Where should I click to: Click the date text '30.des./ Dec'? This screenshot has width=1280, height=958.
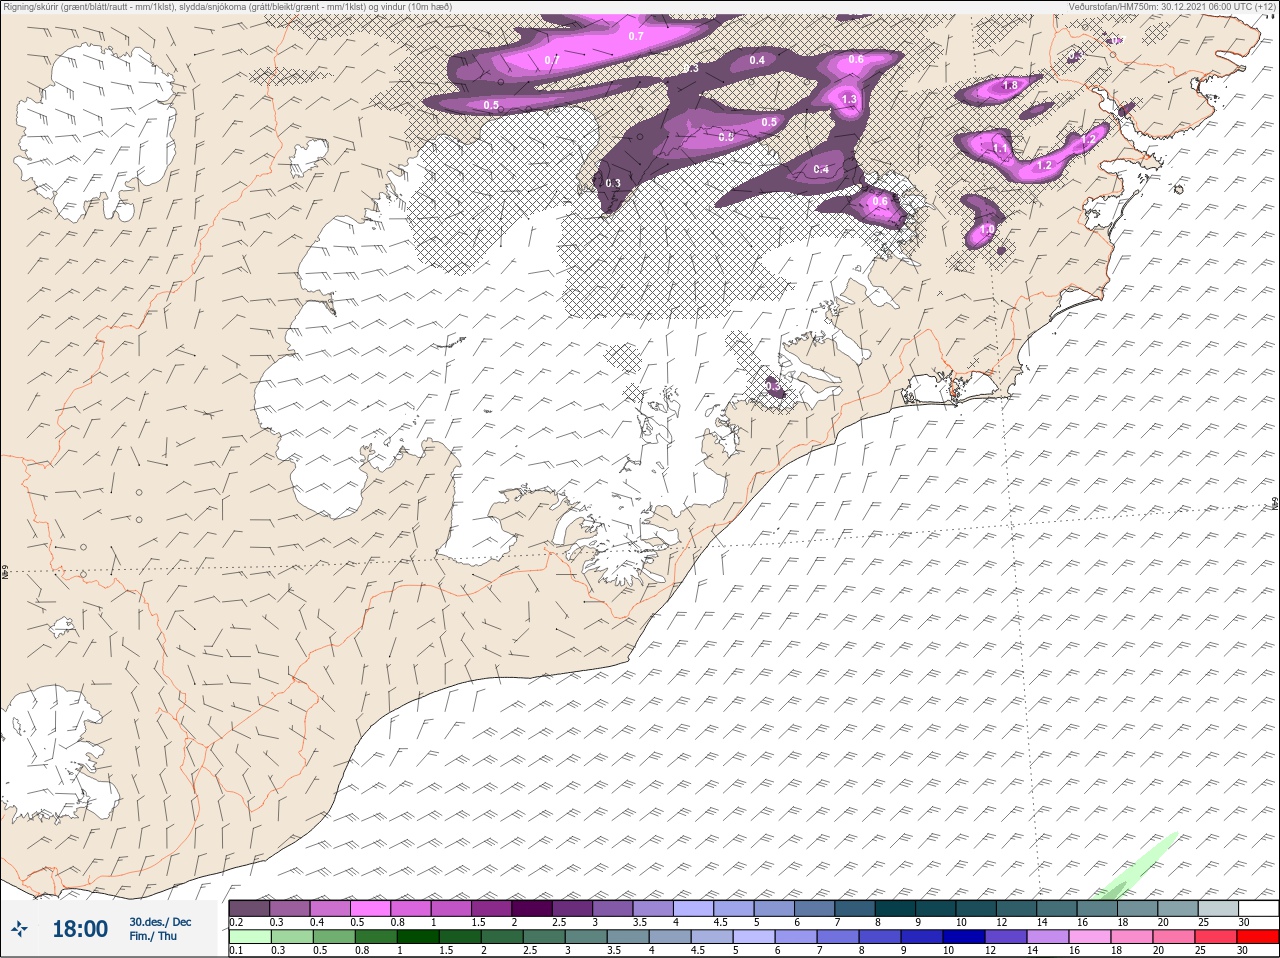pos(160,922)
